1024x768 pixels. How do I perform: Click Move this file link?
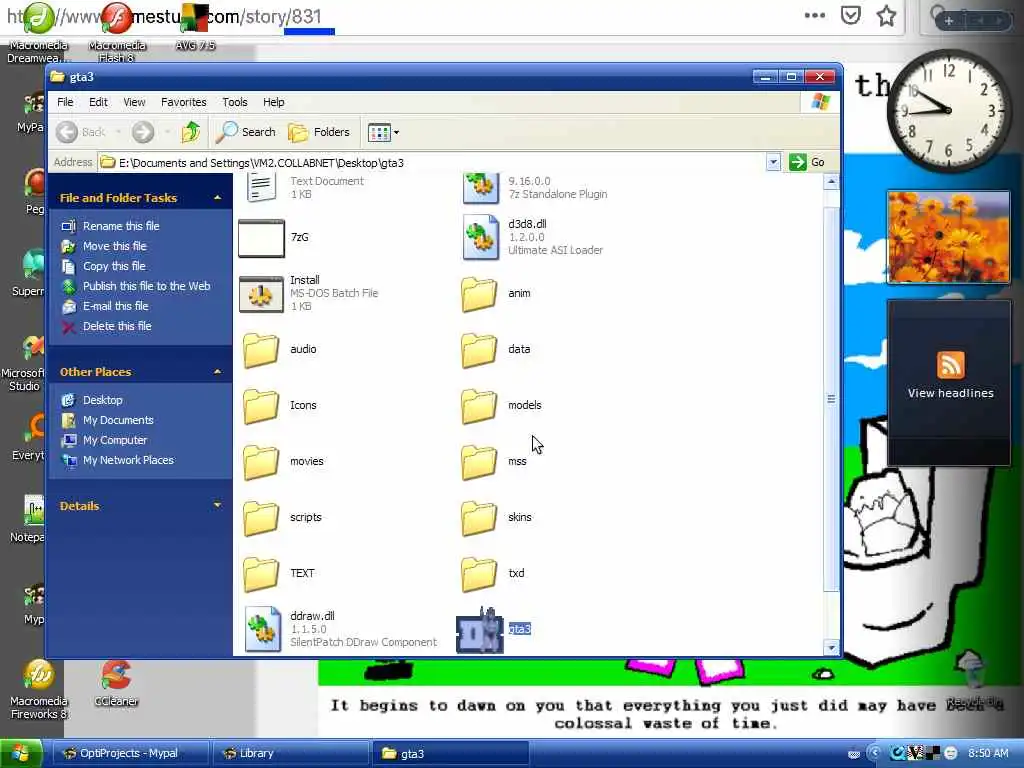click(x=114, y=246)
